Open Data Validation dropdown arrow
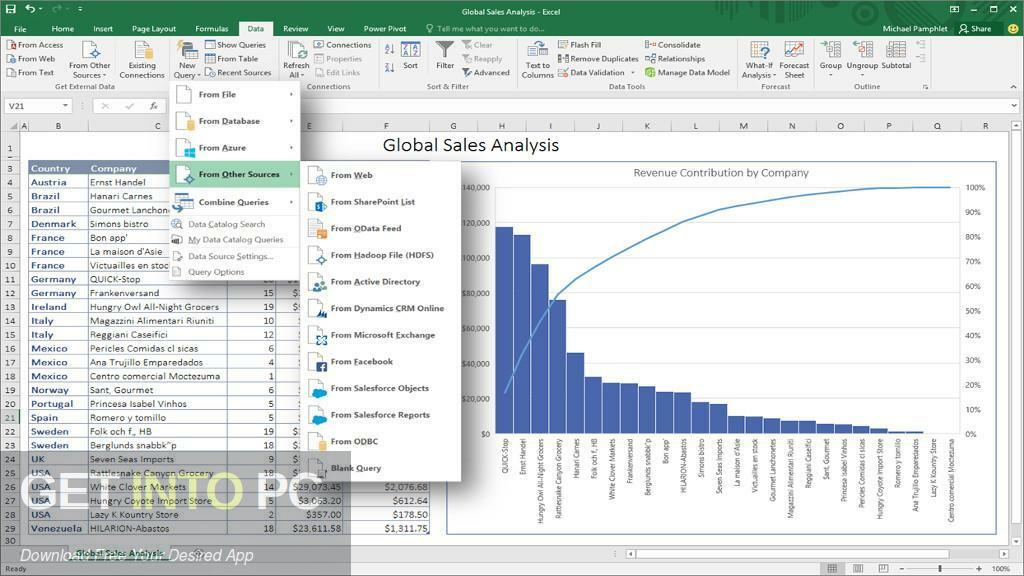Image resolution: width=1024 pixels, height=576 pixels. coord(633,72)
